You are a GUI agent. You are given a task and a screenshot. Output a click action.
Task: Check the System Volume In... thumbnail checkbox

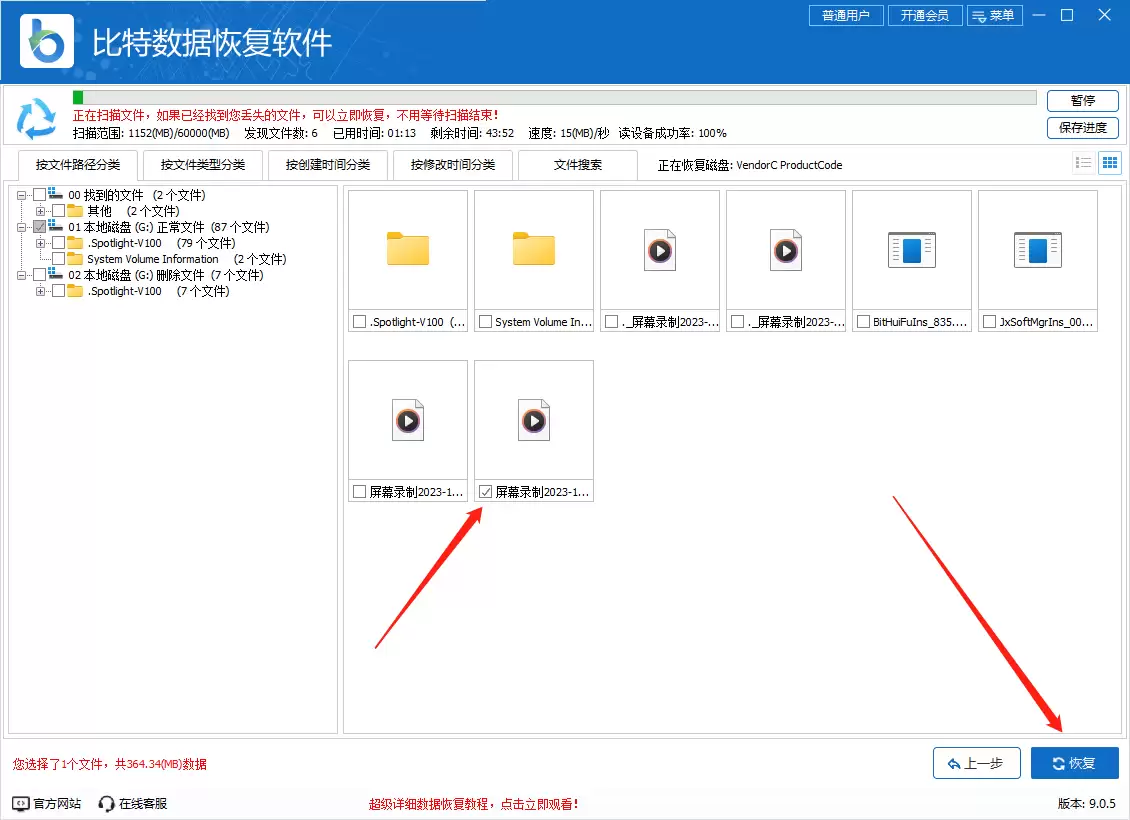(x=486, y=322)
